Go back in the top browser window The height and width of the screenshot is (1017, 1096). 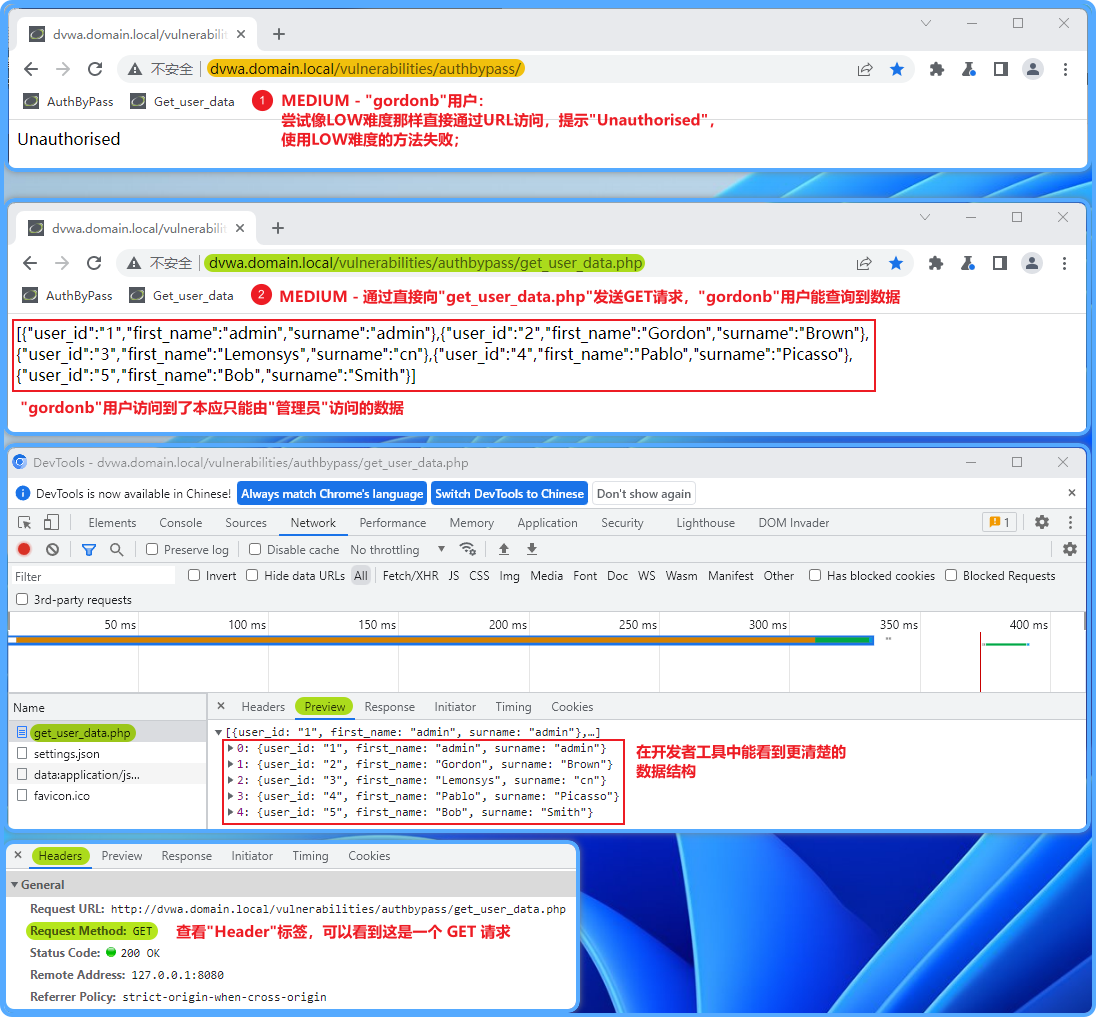pos(31,69)
